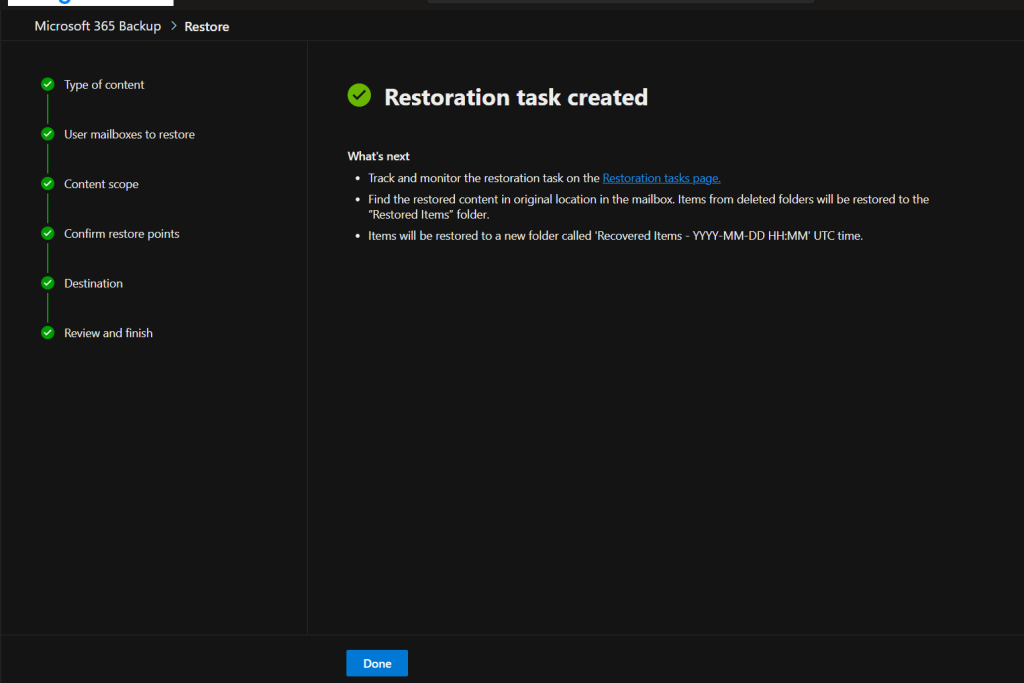Click the checkmark icon for User mailboxes to restore
Viewport: 1024px width, 683px height.
[47, 134]
